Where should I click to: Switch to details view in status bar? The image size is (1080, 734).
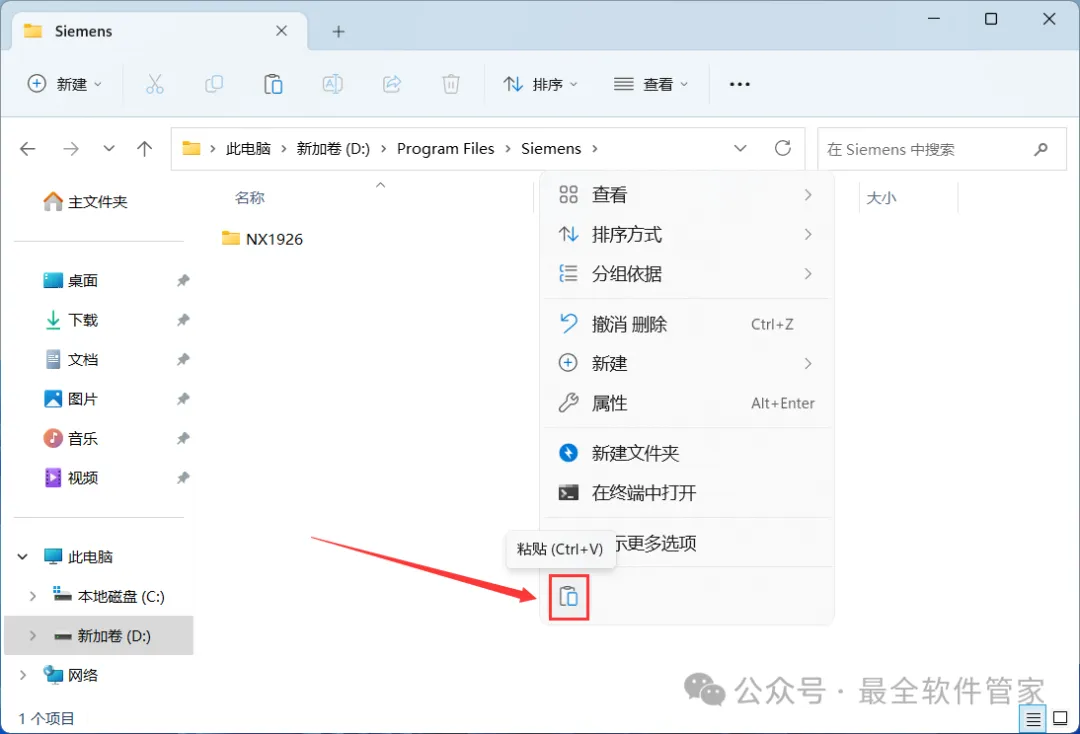pyautogui.click(x=1033, y=720)
